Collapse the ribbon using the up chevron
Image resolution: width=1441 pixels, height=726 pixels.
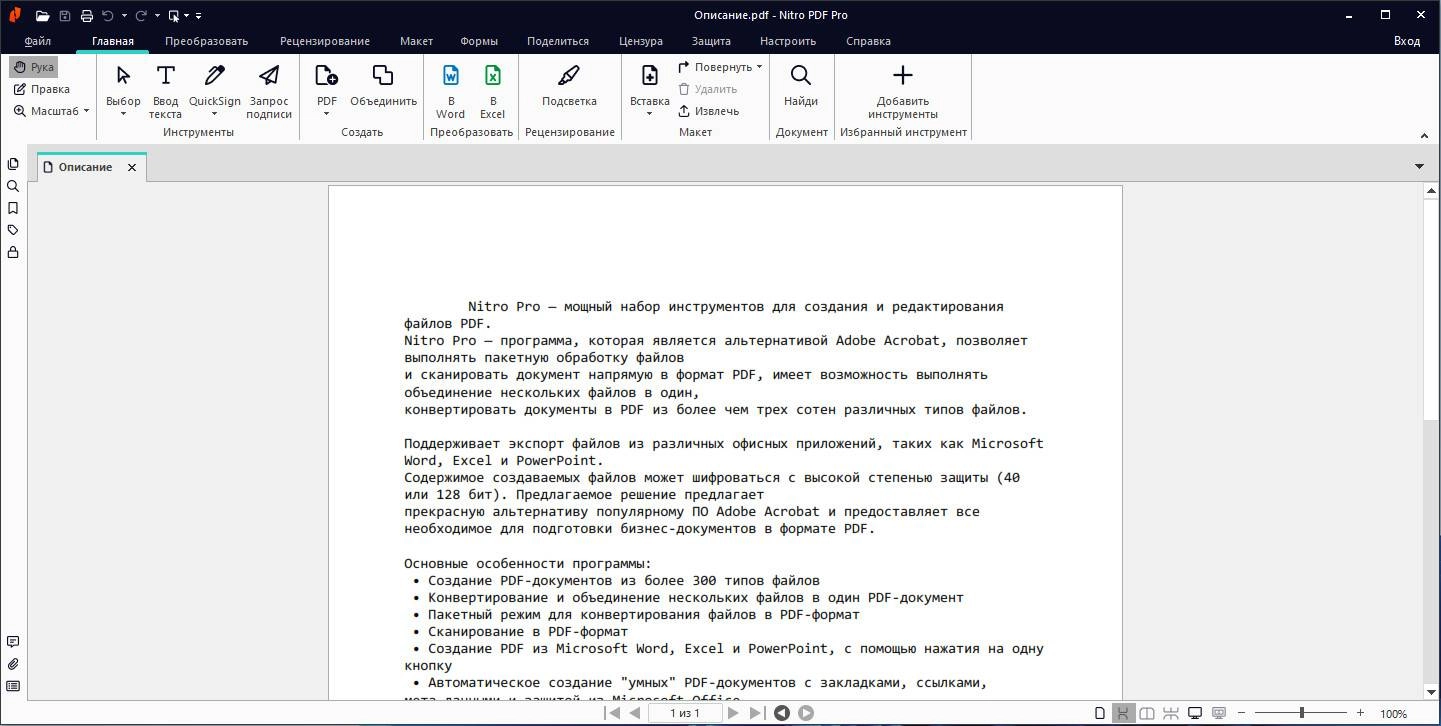[x=1424, y=135]
